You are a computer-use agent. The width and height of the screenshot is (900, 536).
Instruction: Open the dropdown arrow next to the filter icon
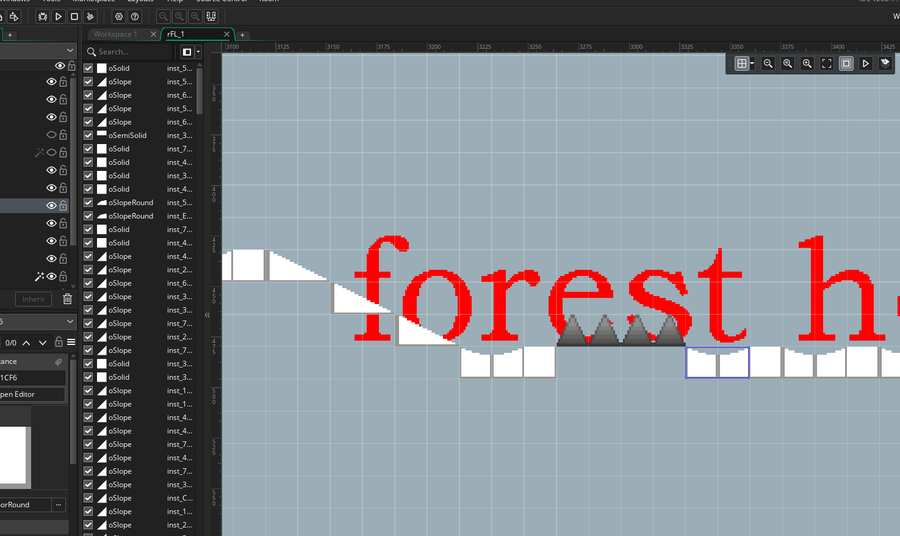198,52
